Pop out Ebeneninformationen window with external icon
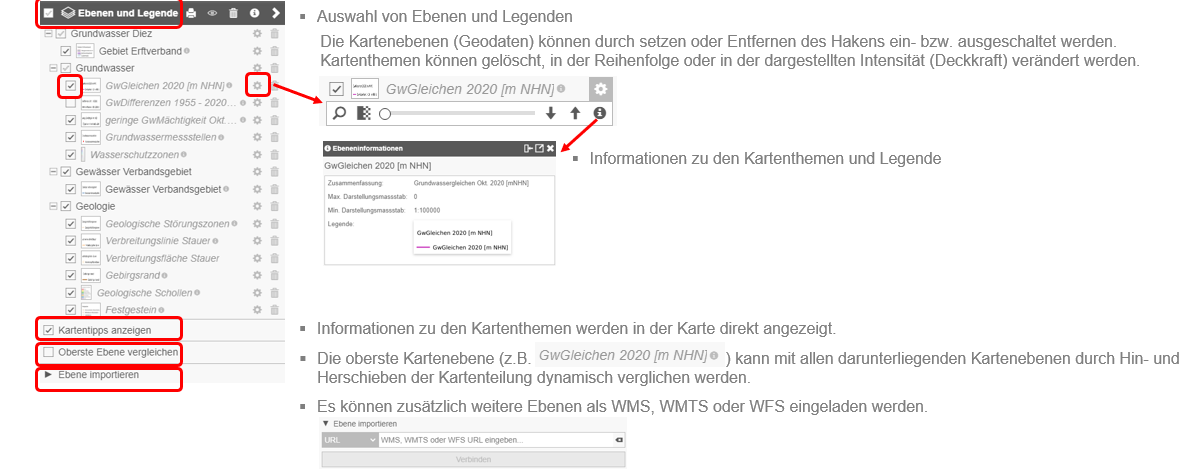The width and height of the screenshot is (1183, 469). (x=539, y=149)
